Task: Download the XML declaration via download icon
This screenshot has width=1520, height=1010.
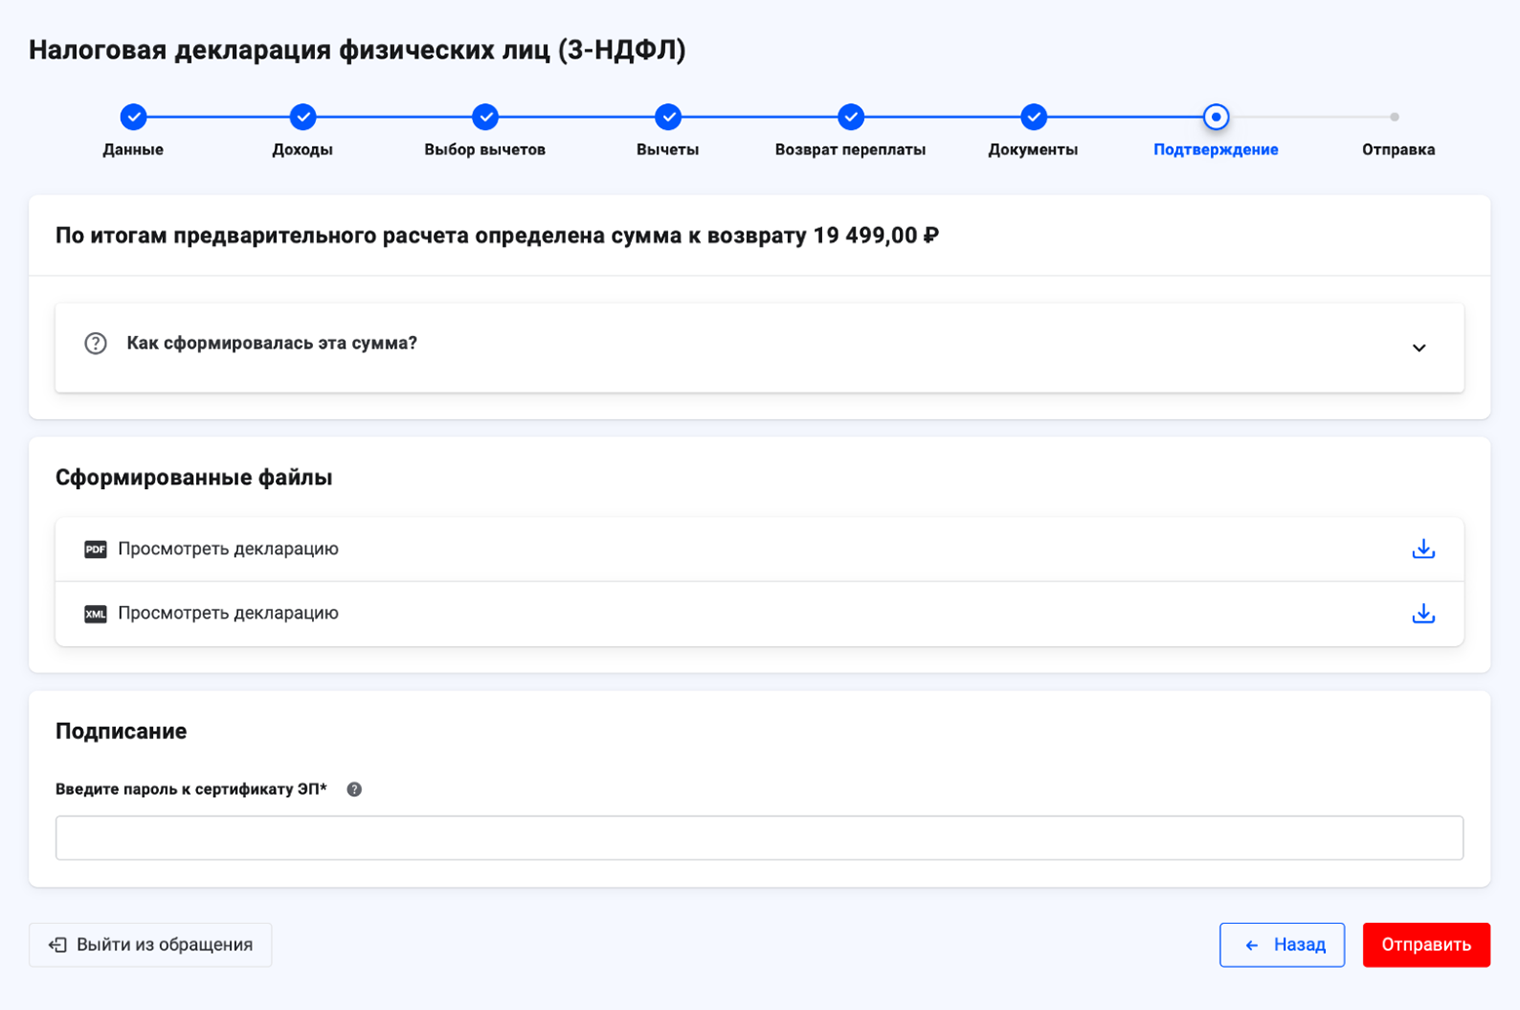Action: [x=1423, y=613]
